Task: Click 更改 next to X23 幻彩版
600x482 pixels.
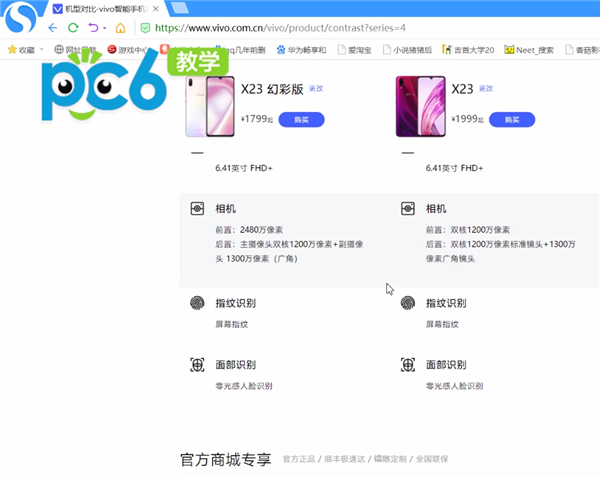Action: [316, 88]
